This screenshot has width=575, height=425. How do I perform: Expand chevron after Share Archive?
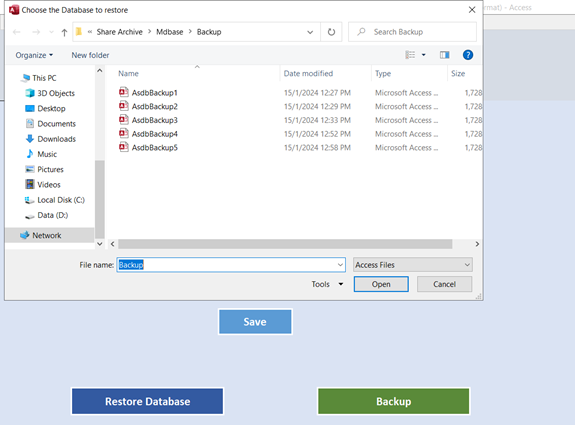coord(150,32)
